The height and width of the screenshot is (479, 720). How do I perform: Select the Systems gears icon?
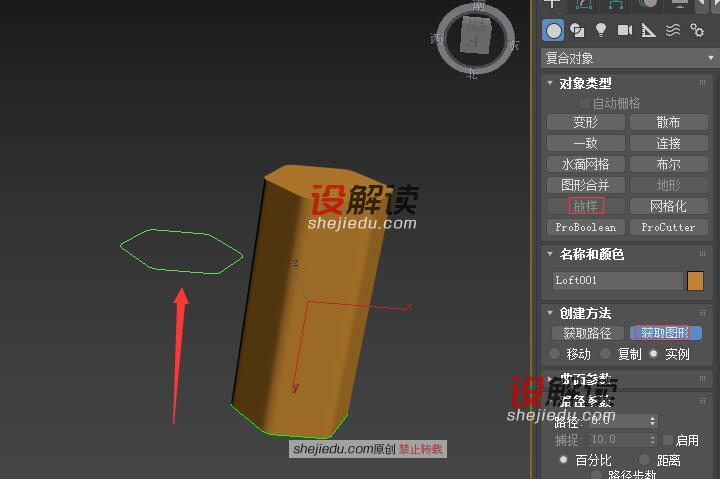point(697,30)
